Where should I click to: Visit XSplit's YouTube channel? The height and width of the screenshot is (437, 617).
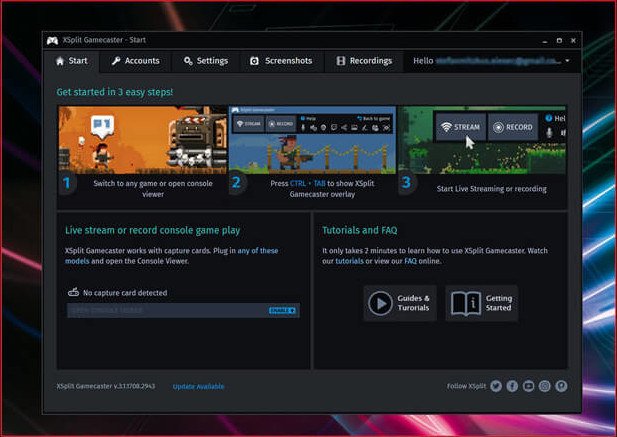coord(529,386)
